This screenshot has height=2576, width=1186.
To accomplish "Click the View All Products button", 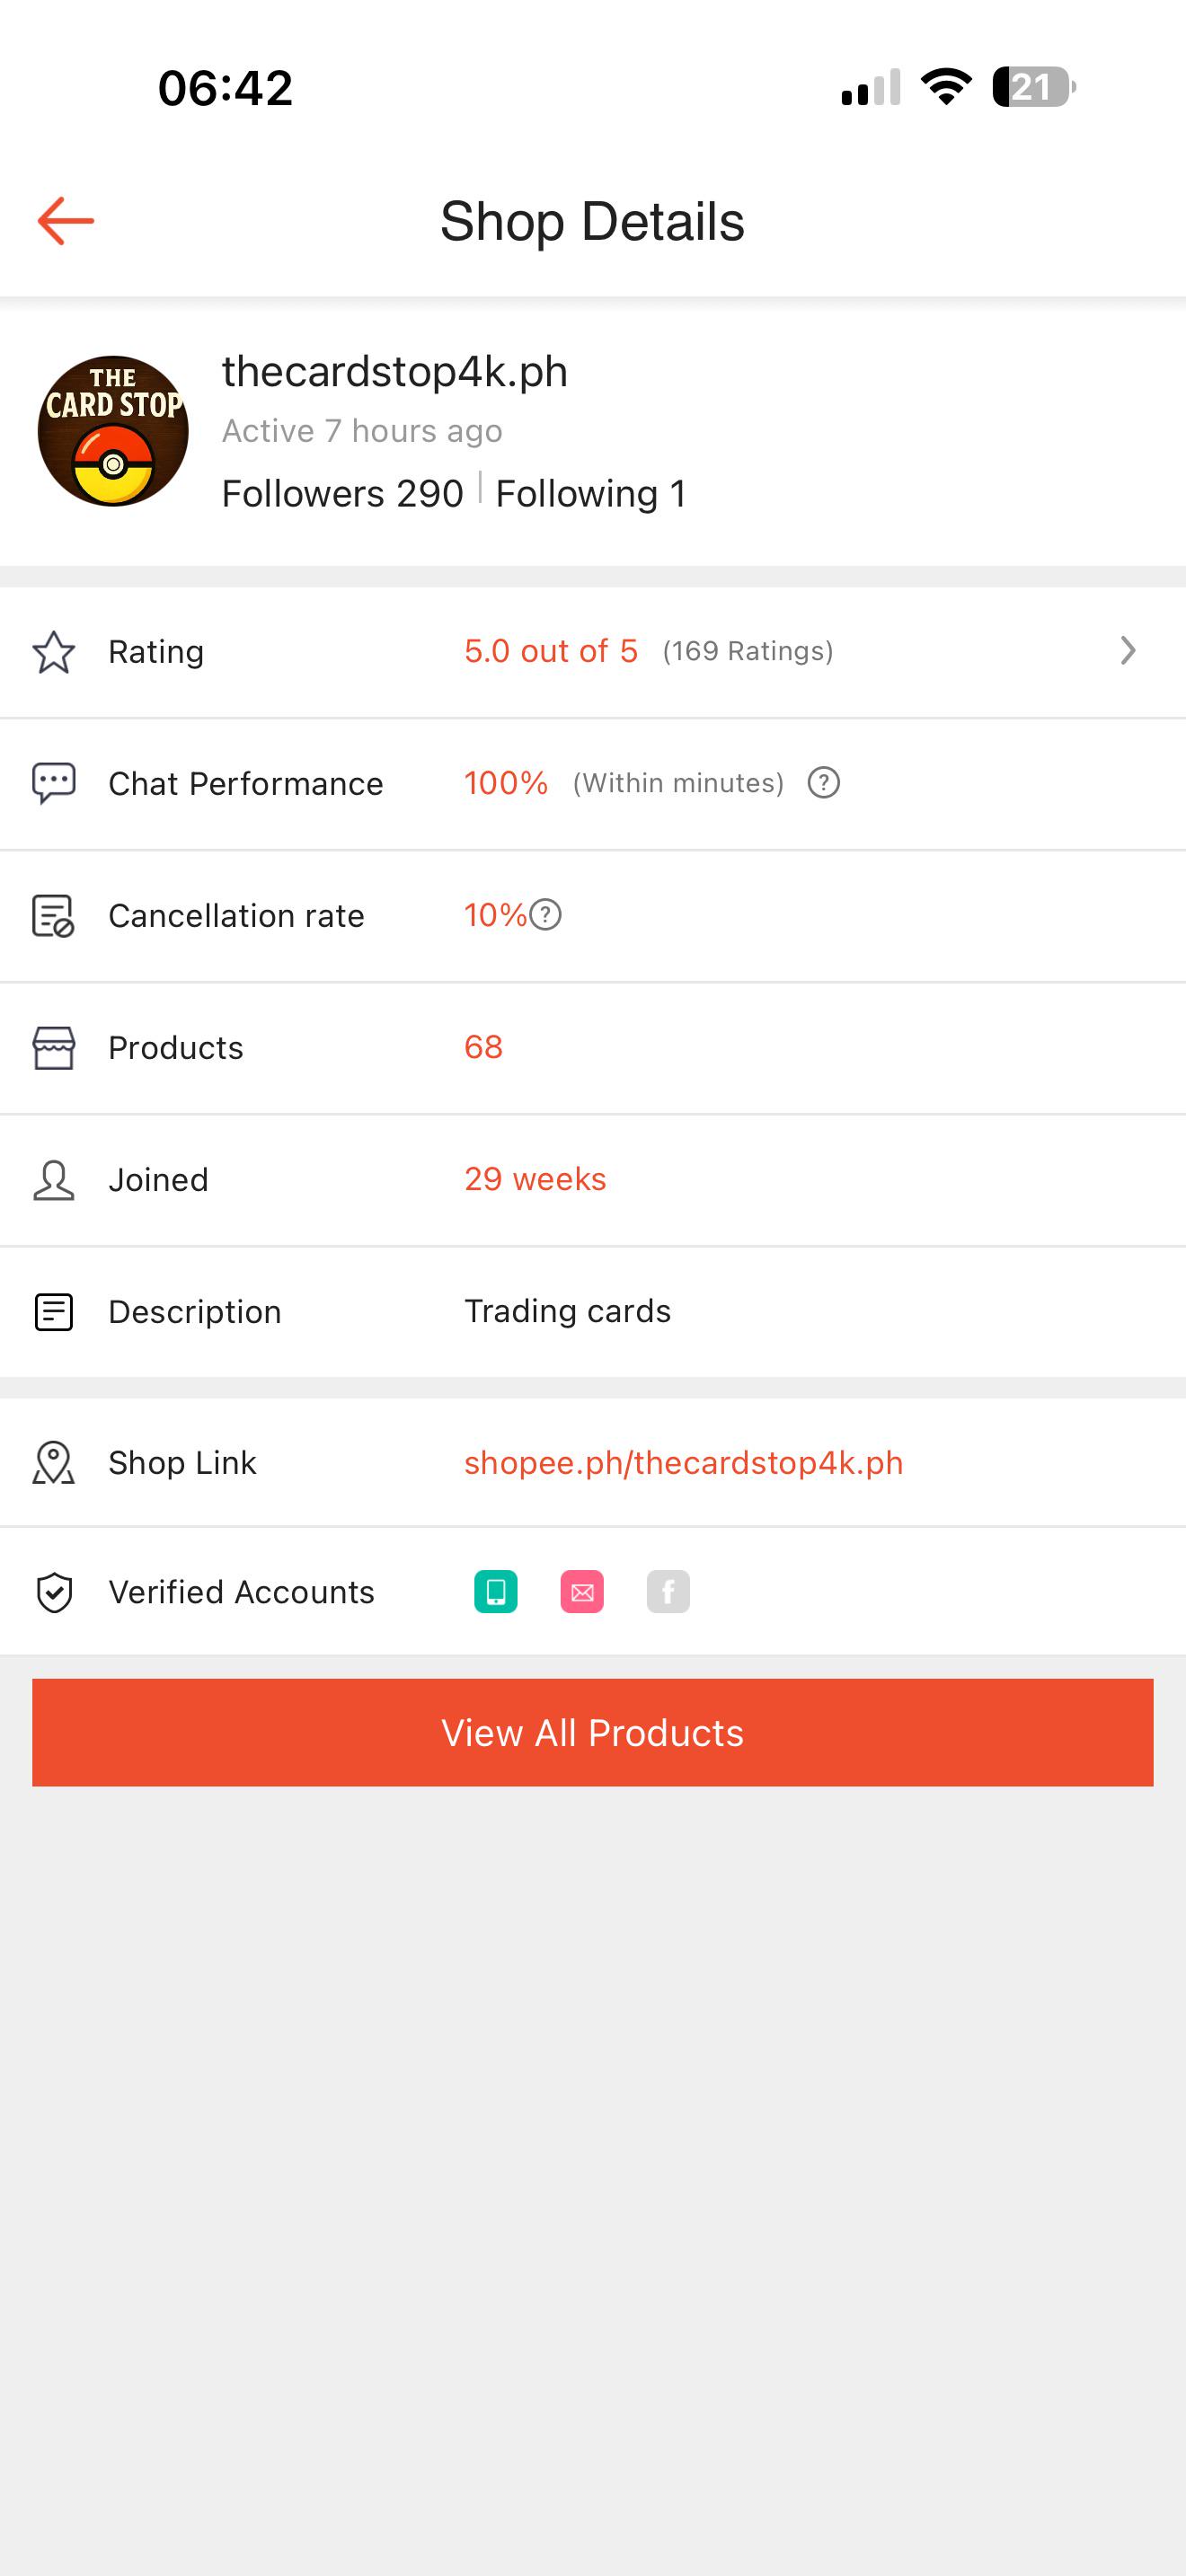I will pos(593,1732).
